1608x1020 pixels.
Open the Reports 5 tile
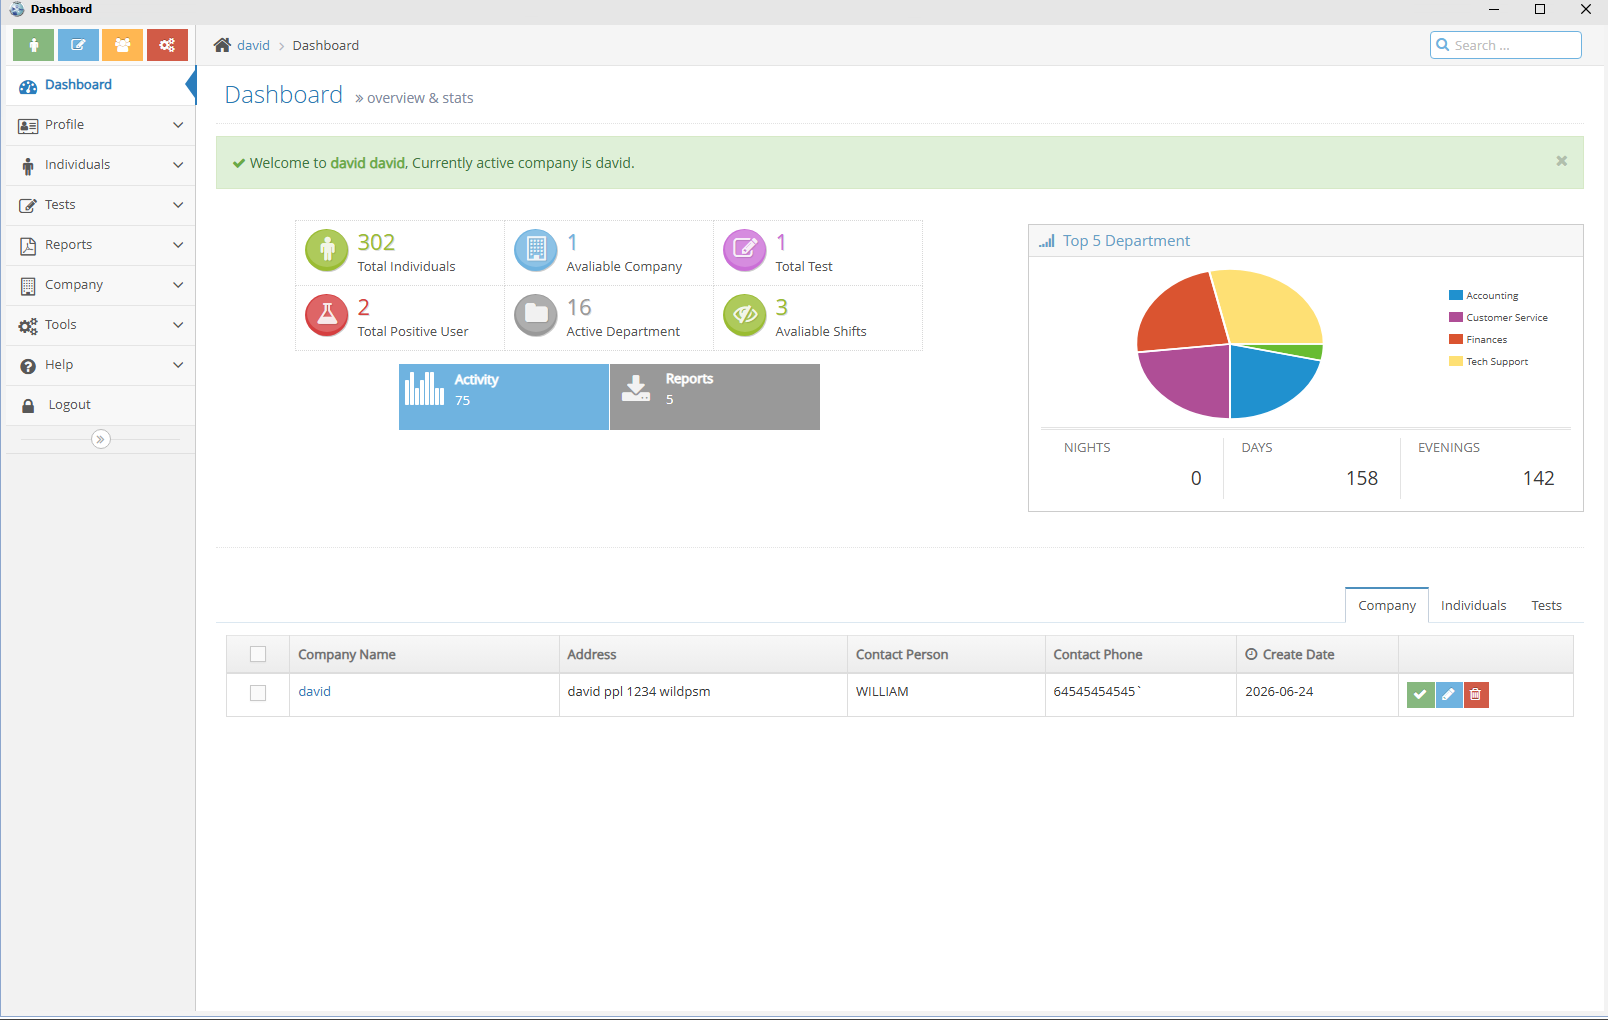click(715, 397)
